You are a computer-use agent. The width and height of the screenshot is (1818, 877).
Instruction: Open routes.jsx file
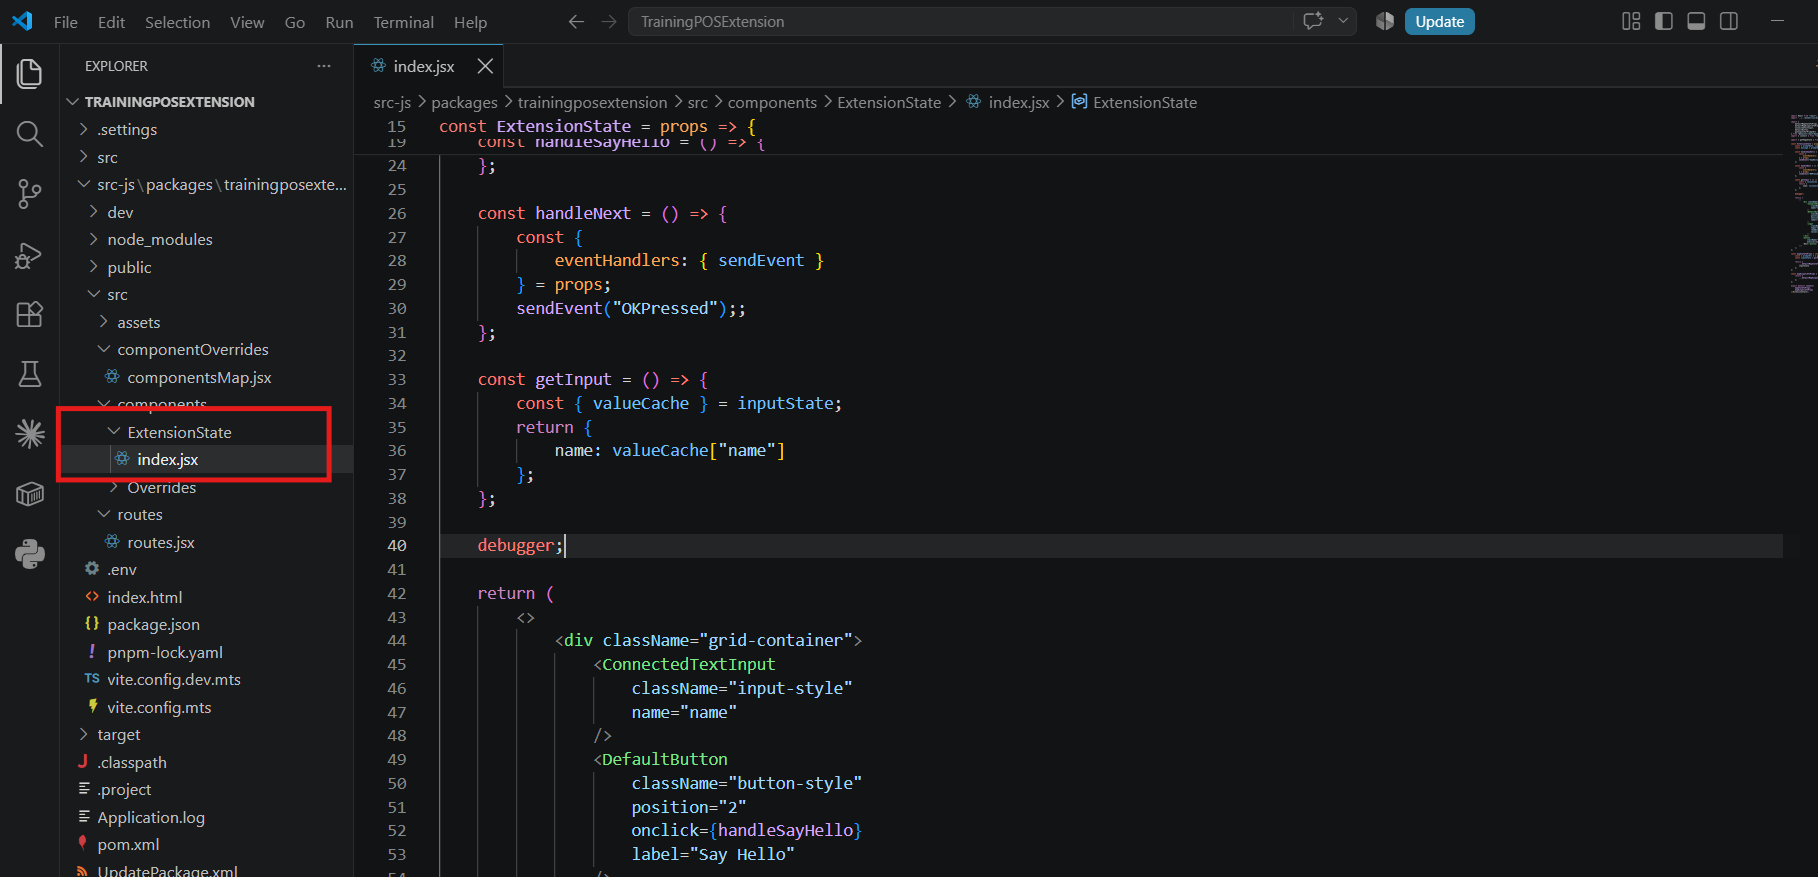[x=206, y=542]
